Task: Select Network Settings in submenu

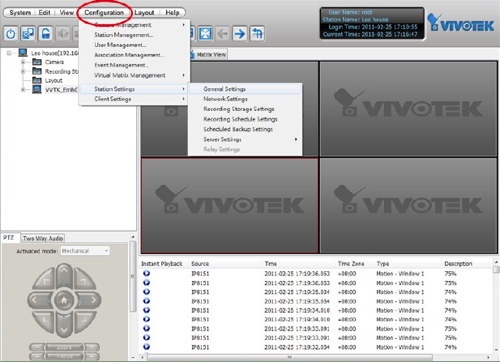Action: tap(245, 99)
